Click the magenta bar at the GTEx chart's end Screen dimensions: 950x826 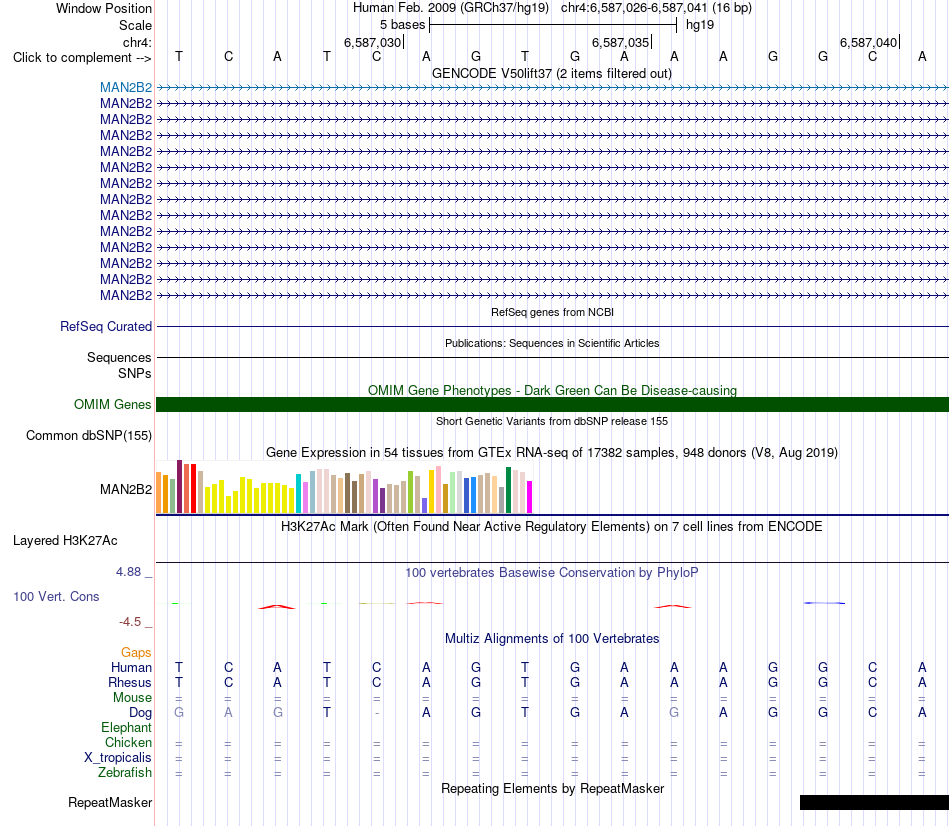(x=530, y=497)
